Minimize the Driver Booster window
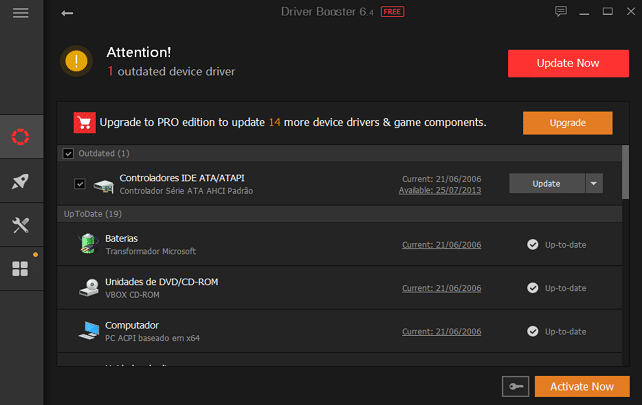 coord(584,14)
